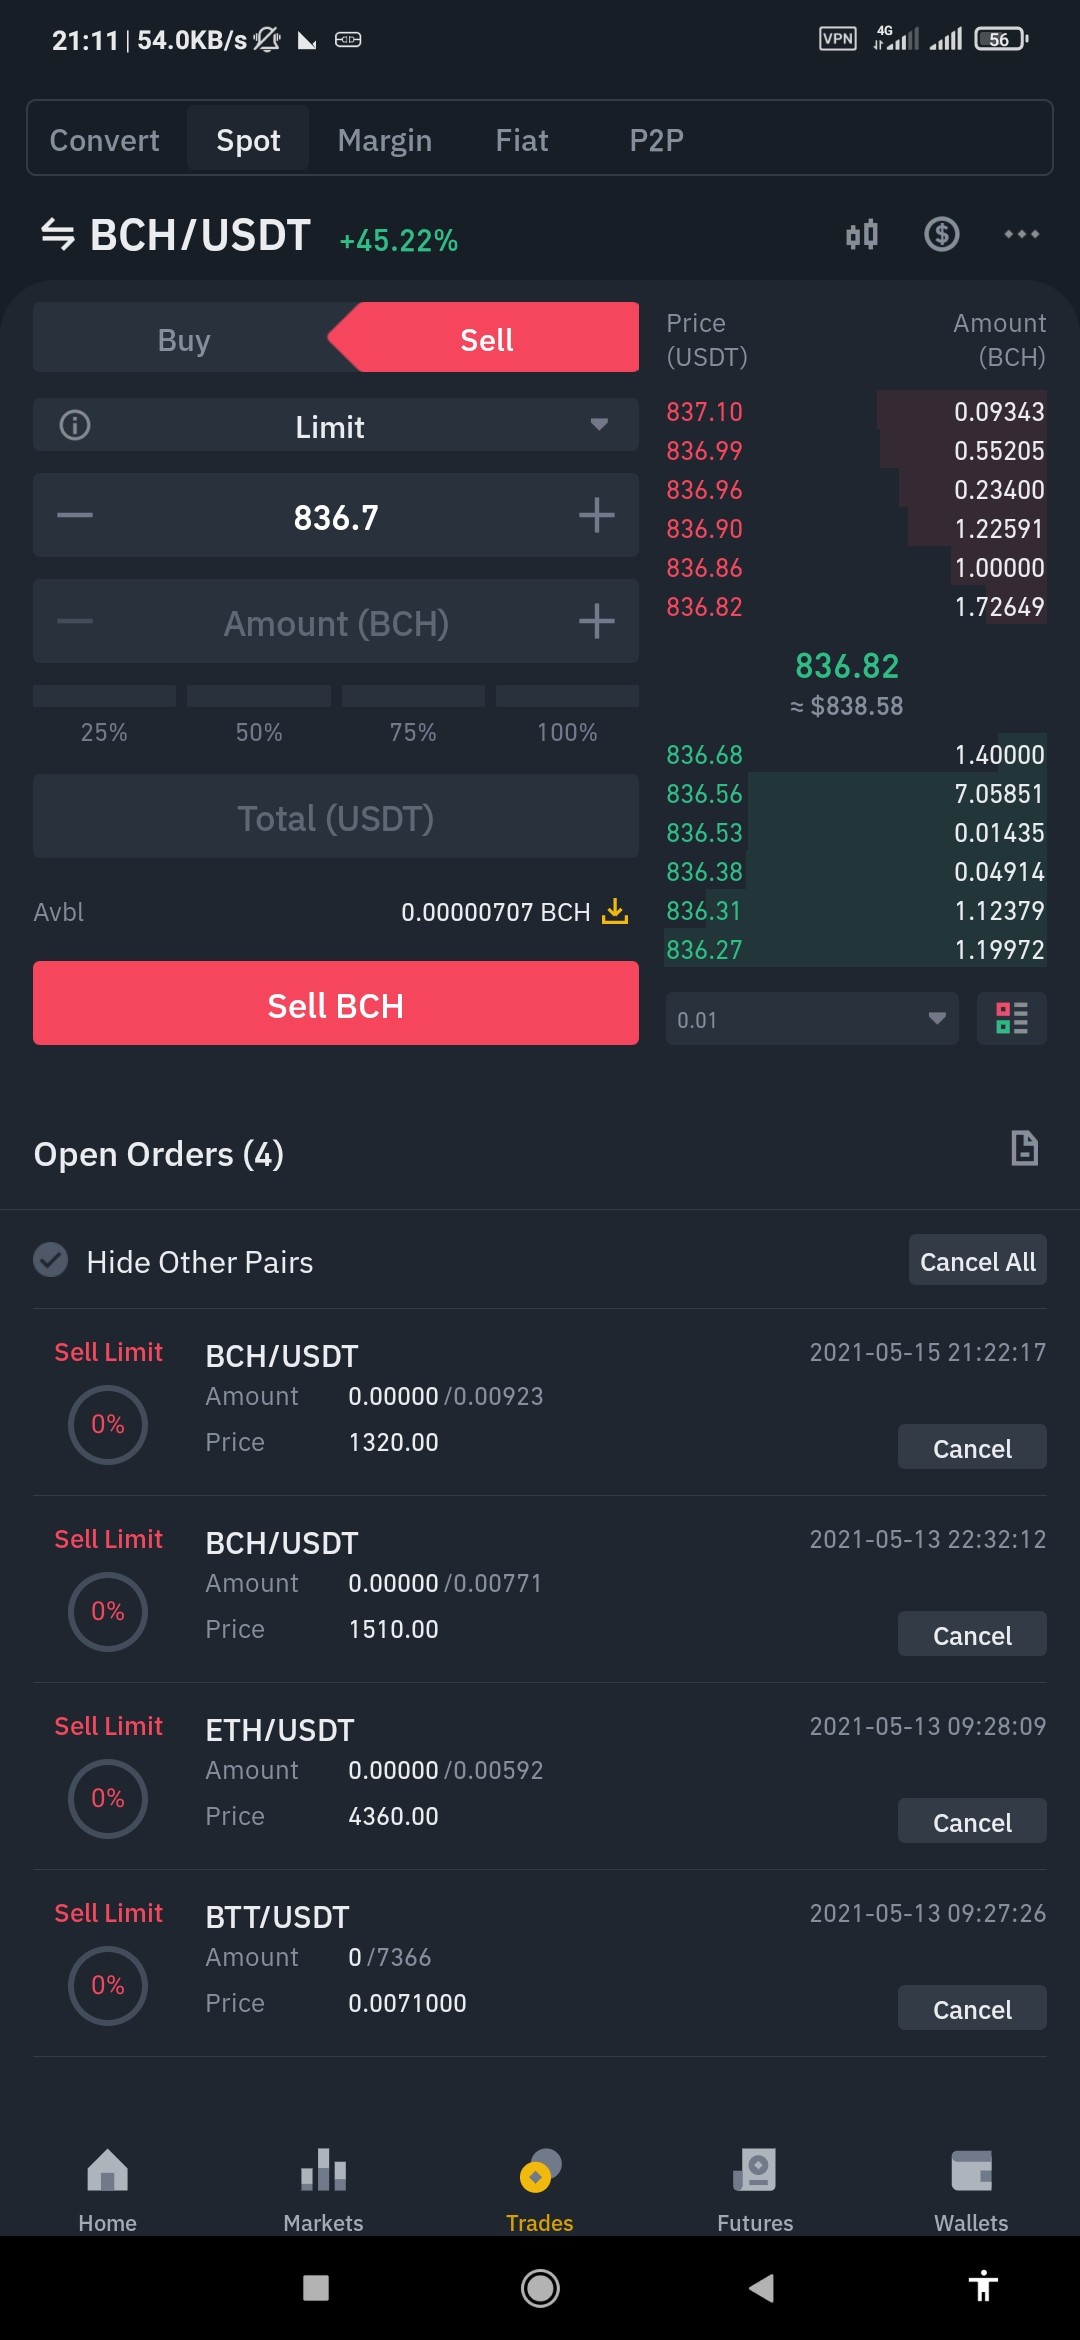Tap the Amount (BCH) input field
Image resolution: width=1080 pixels, height=2340 pixels.
(336, 621)
